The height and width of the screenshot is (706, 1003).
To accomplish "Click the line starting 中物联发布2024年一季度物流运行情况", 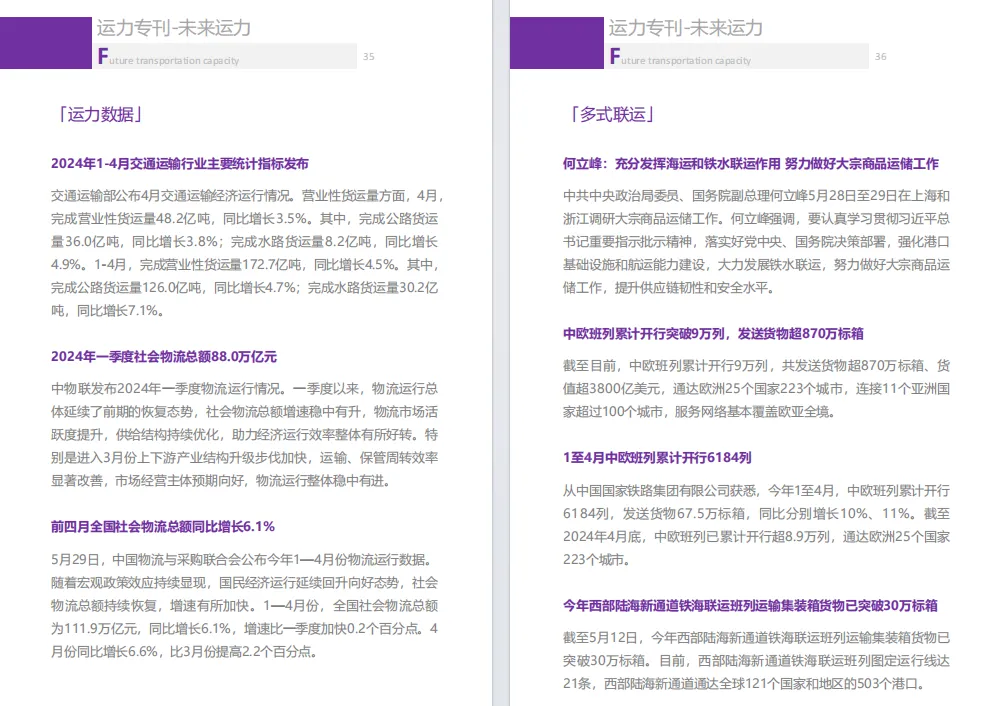I will 244,389.
